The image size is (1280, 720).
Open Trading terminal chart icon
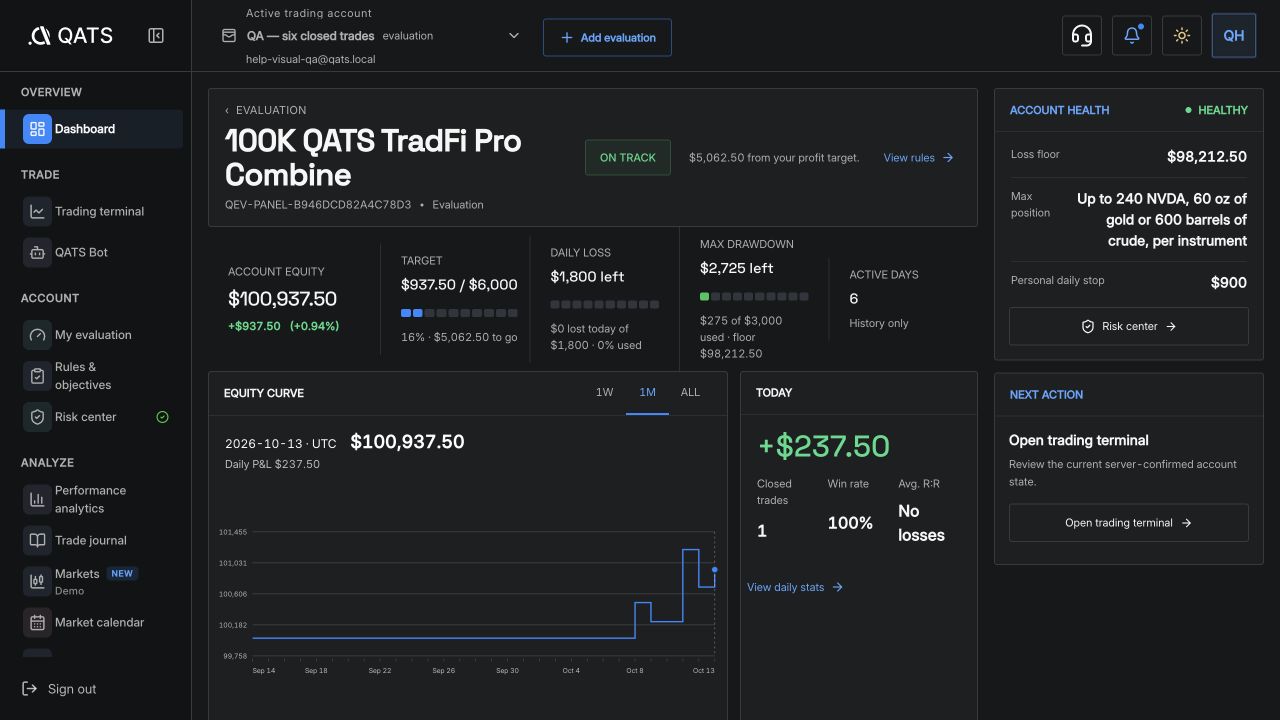click(x=37, y=211)
